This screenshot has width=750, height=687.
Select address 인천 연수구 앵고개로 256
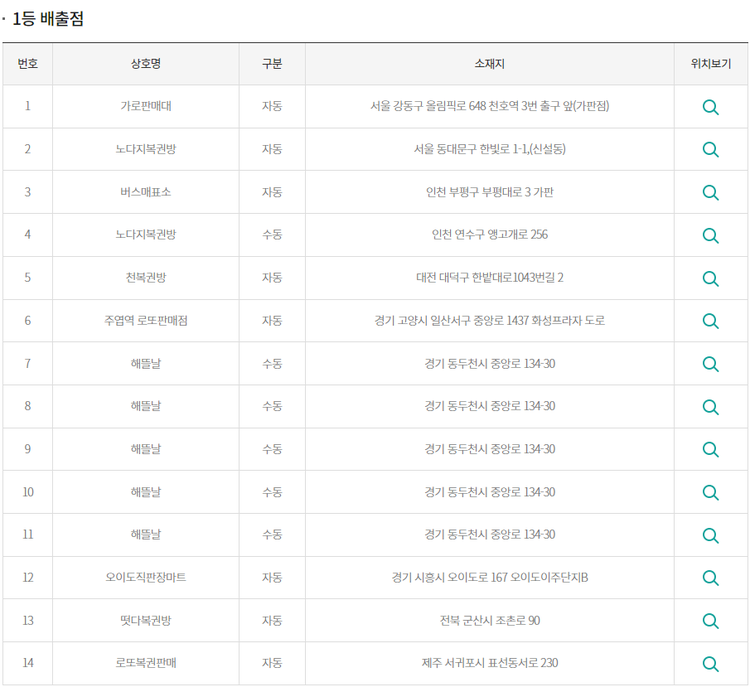[490, 234]
